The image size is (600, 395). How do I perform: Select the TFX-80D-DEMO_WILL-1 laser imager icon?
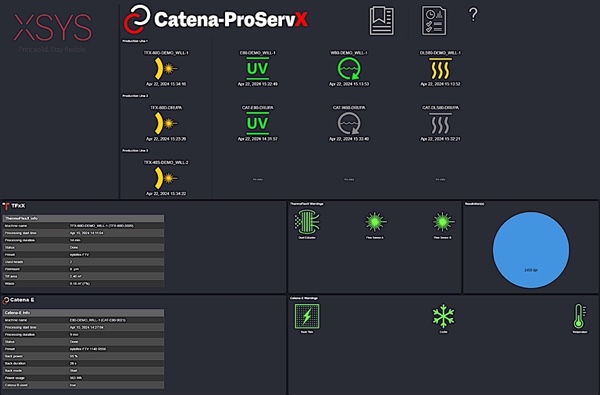click(166, 69)
